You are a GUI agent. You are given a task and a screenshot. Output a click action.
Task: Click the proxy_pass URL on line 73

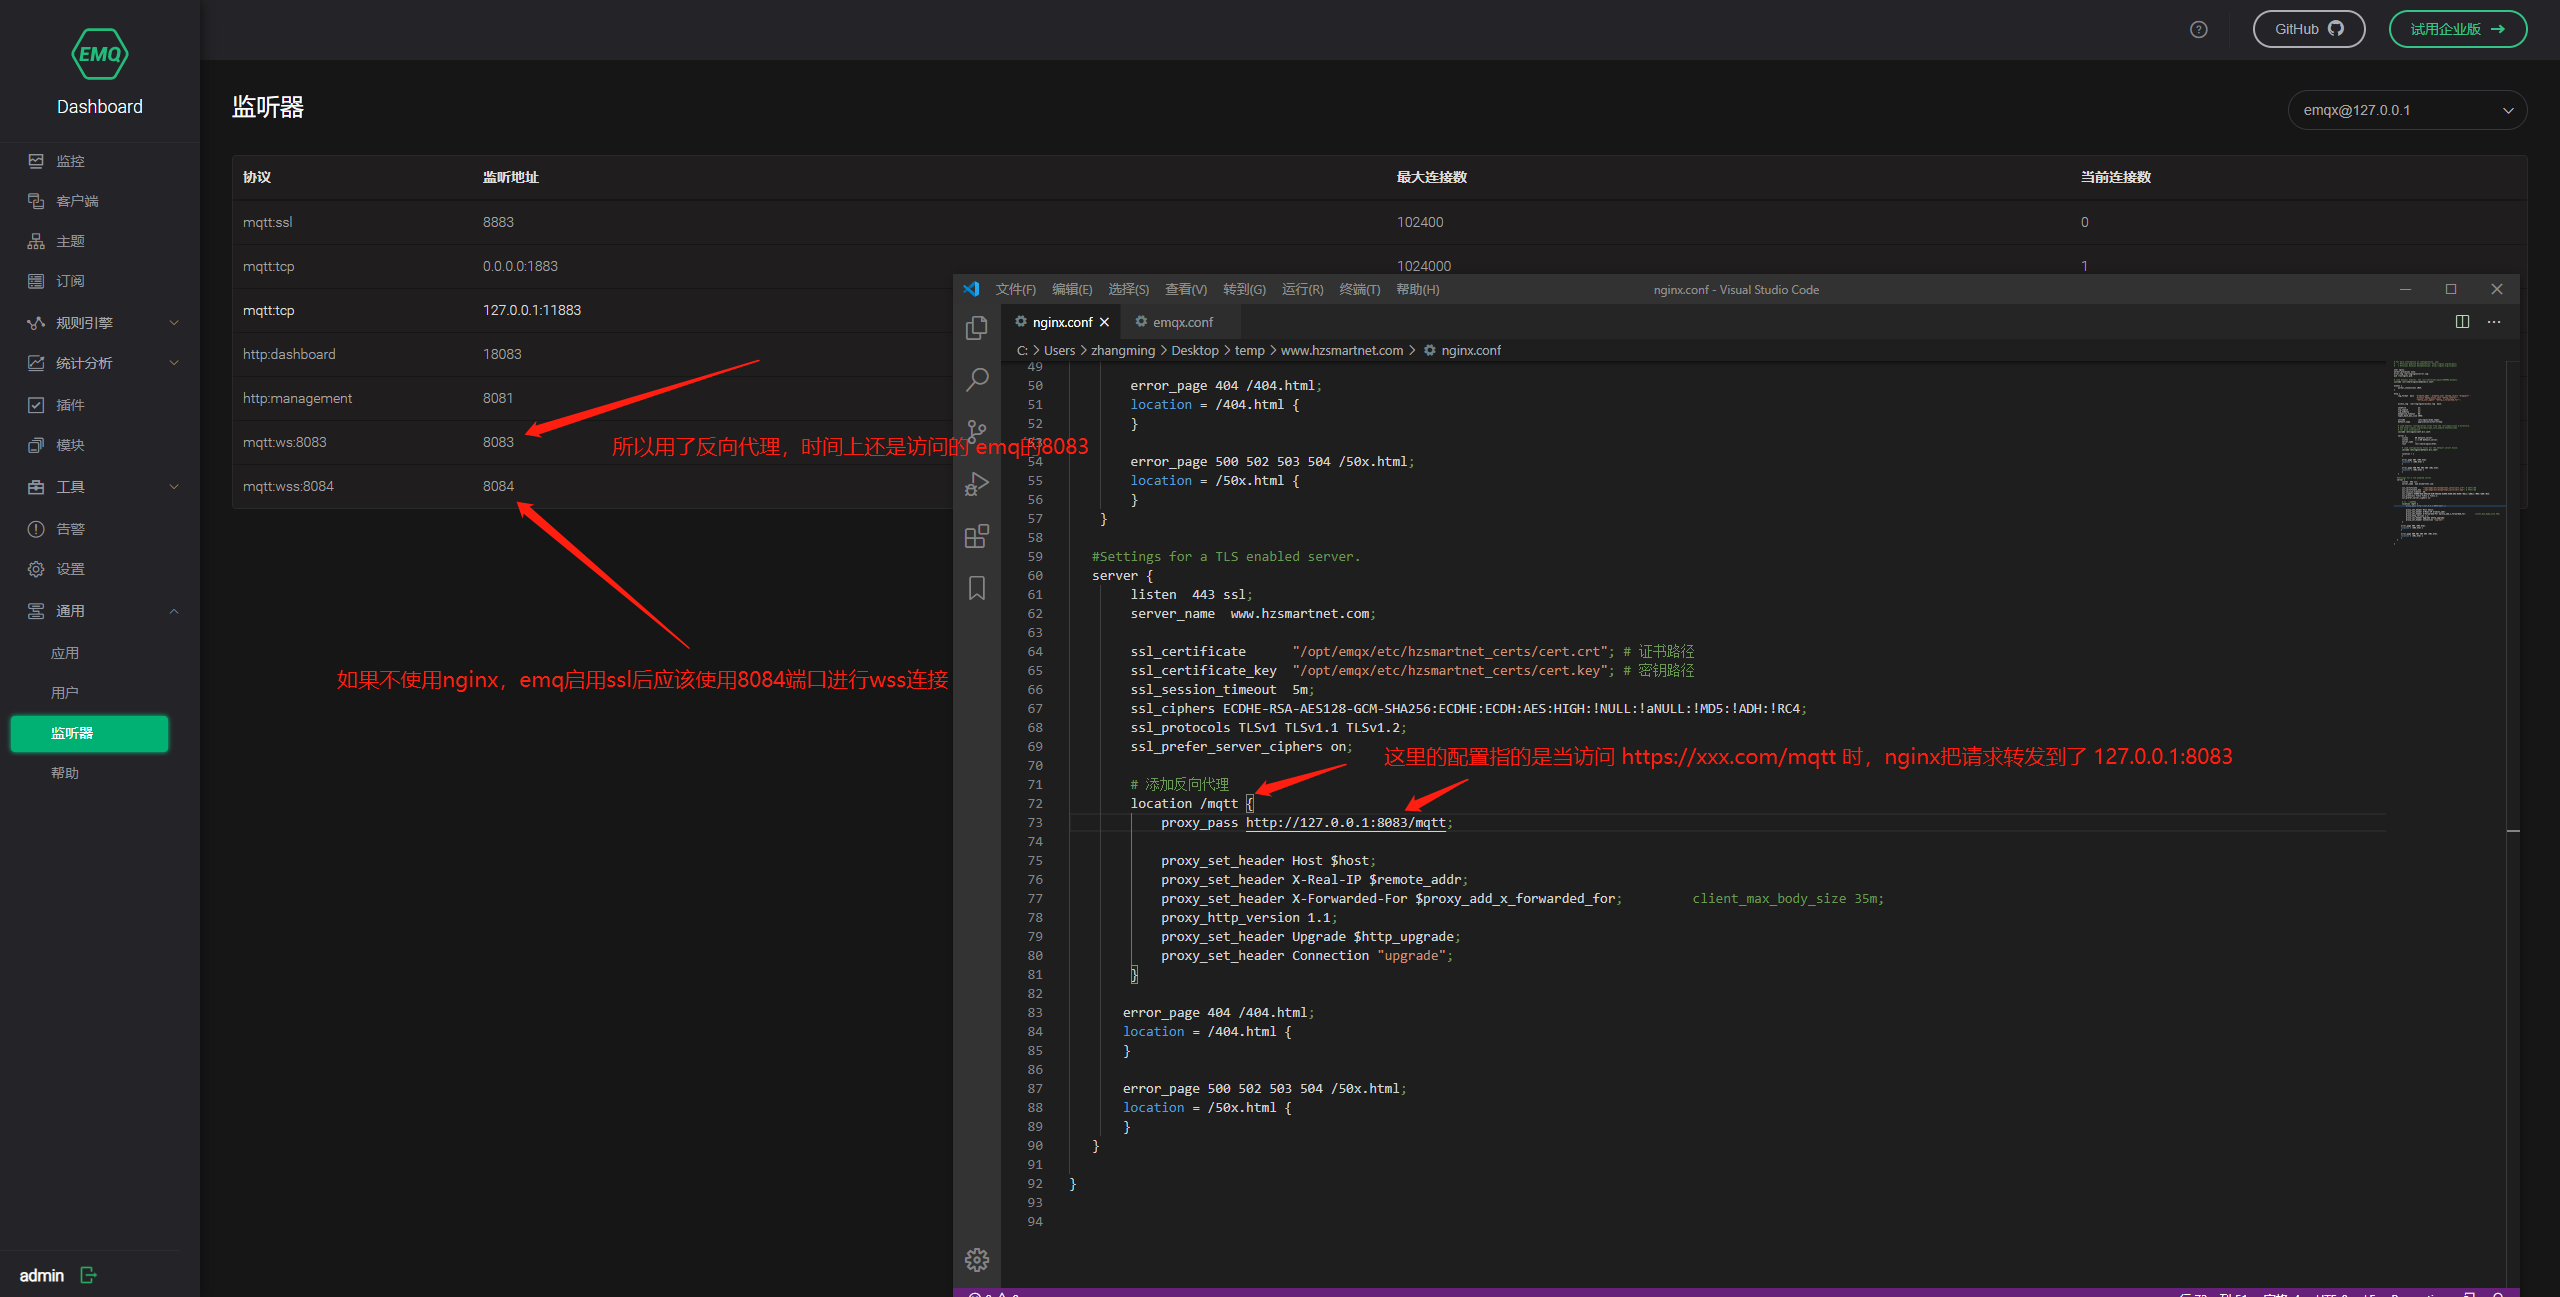click(x=1345, y=822)
